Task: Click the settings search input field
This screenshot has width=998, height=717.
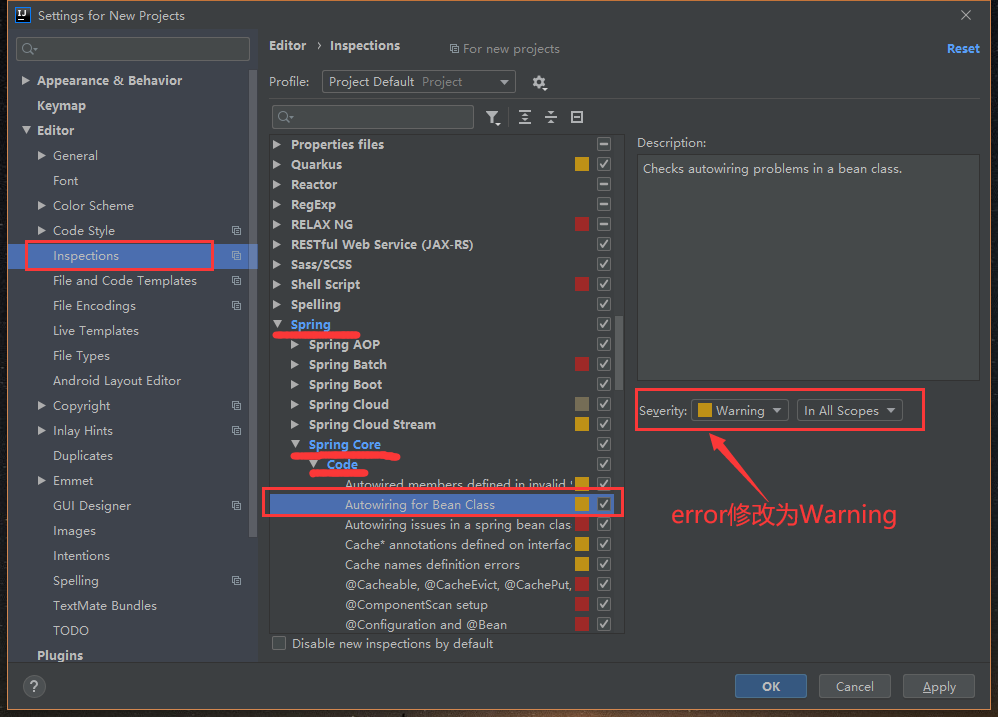Action: tap(133, 49)
